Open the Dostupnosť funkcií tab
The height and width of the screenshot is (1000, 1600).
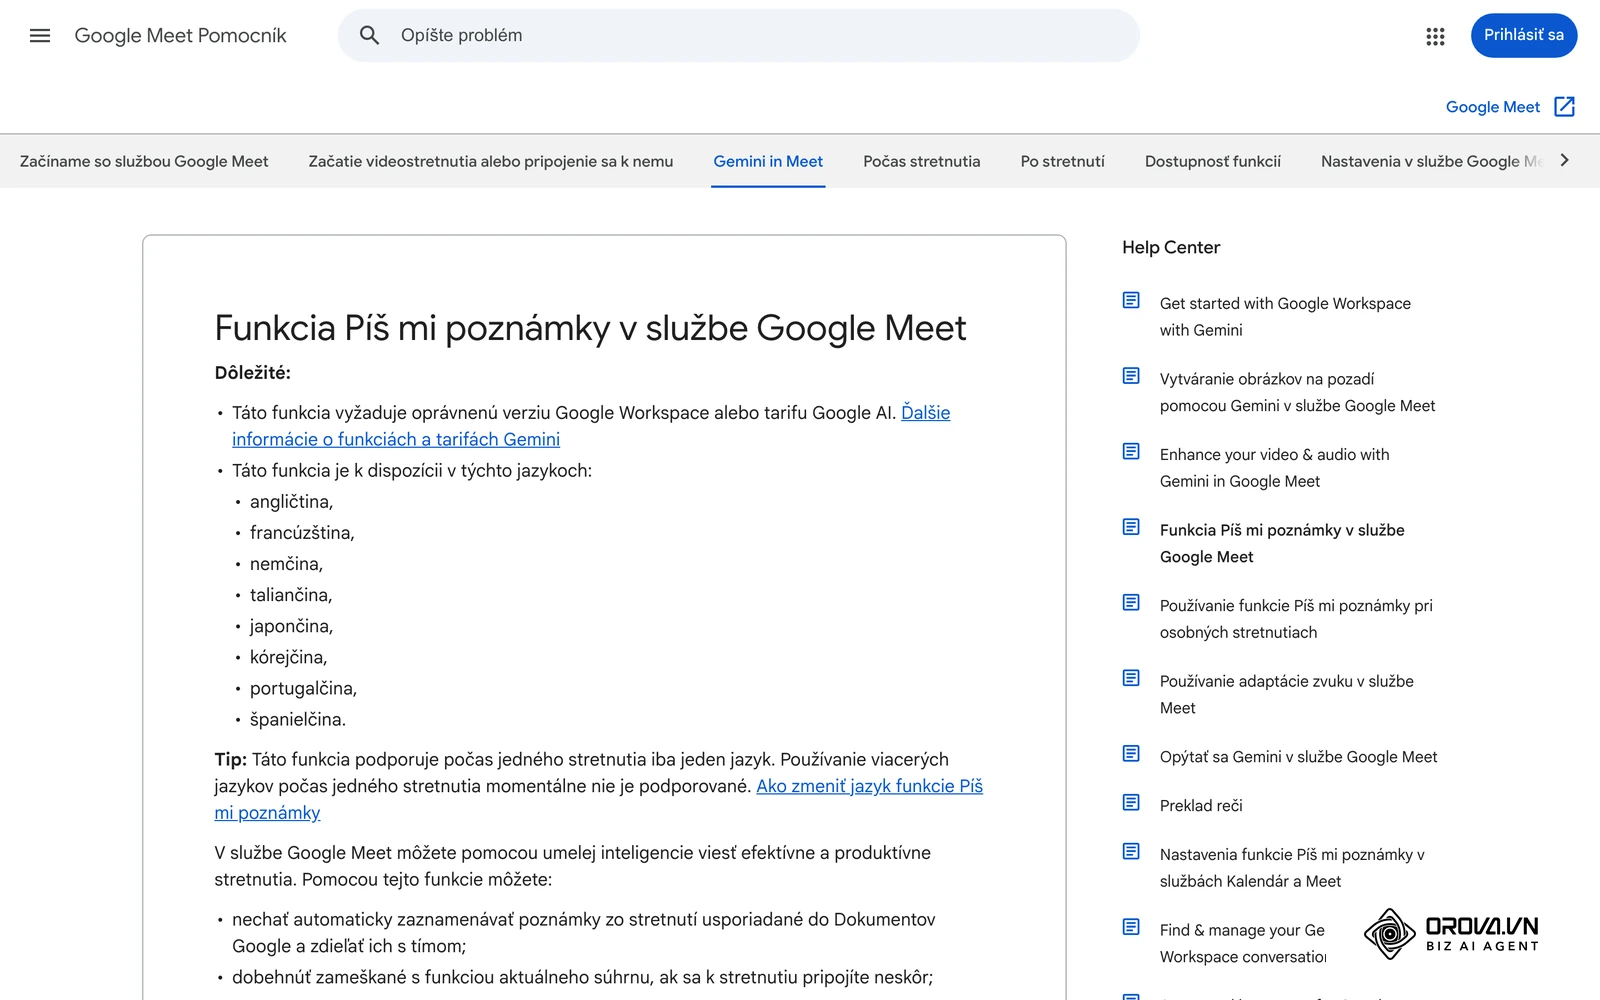(x=1213, y=161)
